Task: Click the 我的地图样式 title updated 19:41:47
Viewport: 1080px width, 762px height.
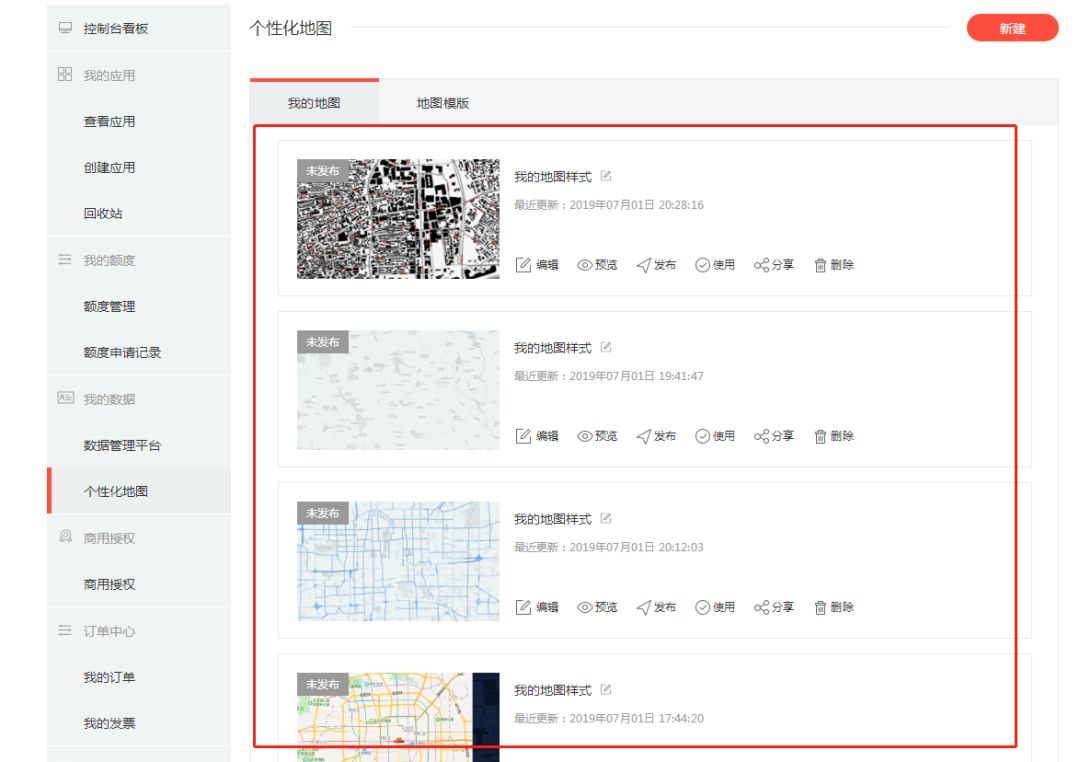Action: (553, 348)
